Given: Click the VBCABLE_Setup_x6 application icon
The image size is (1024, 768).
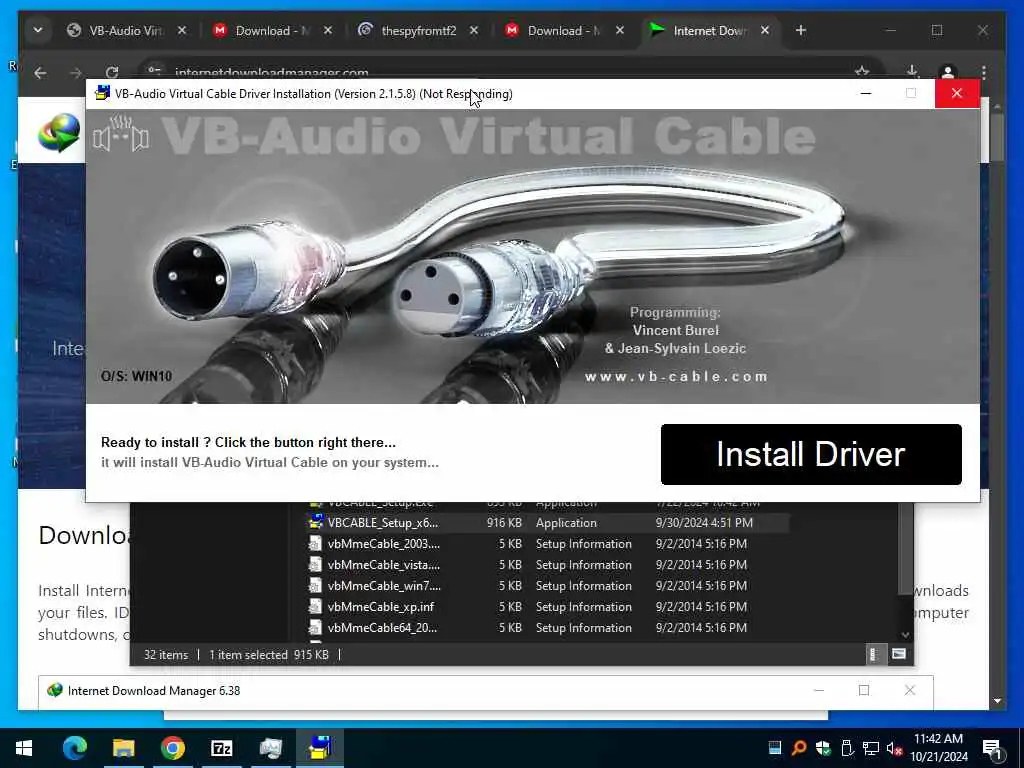Looking at the screenshot, I should pos(316,522).
